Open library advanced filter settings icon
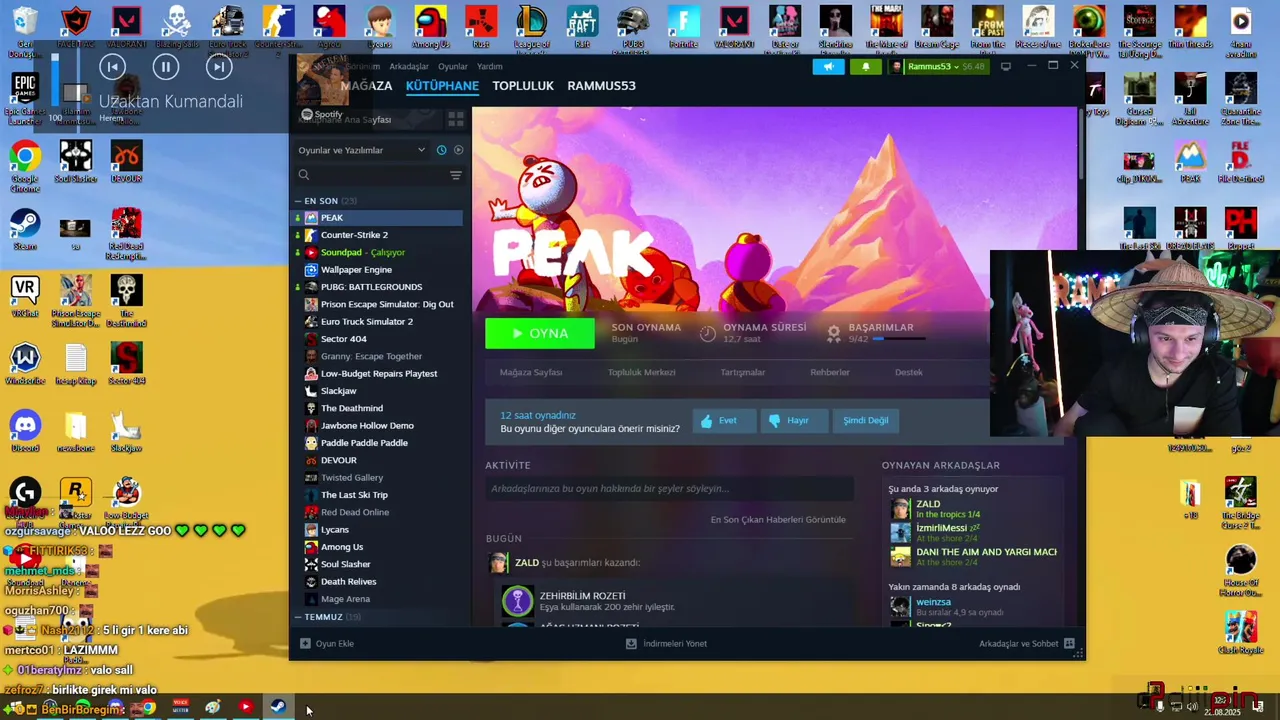 (x=456, y=175)
